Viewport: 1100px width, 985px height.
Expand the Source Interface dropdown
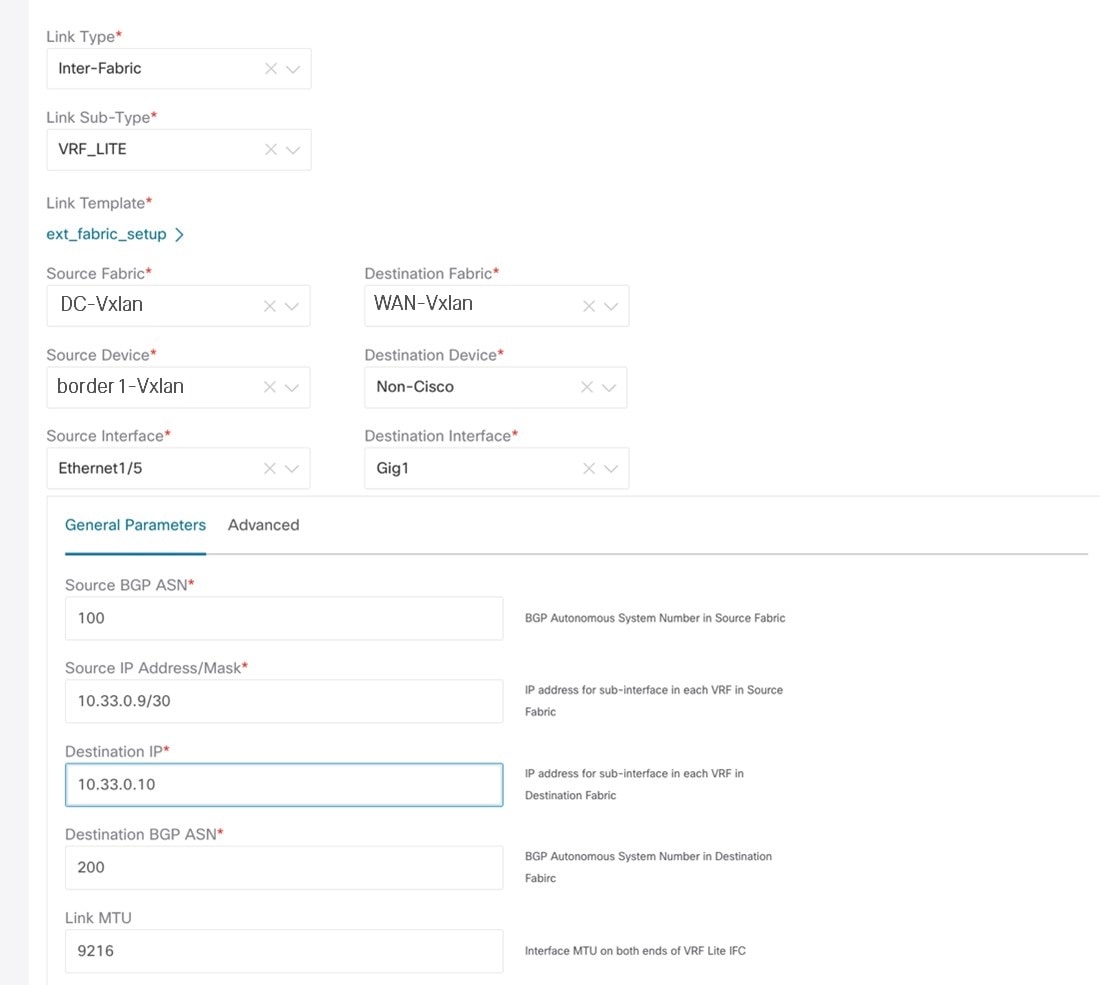pos(292,468)
